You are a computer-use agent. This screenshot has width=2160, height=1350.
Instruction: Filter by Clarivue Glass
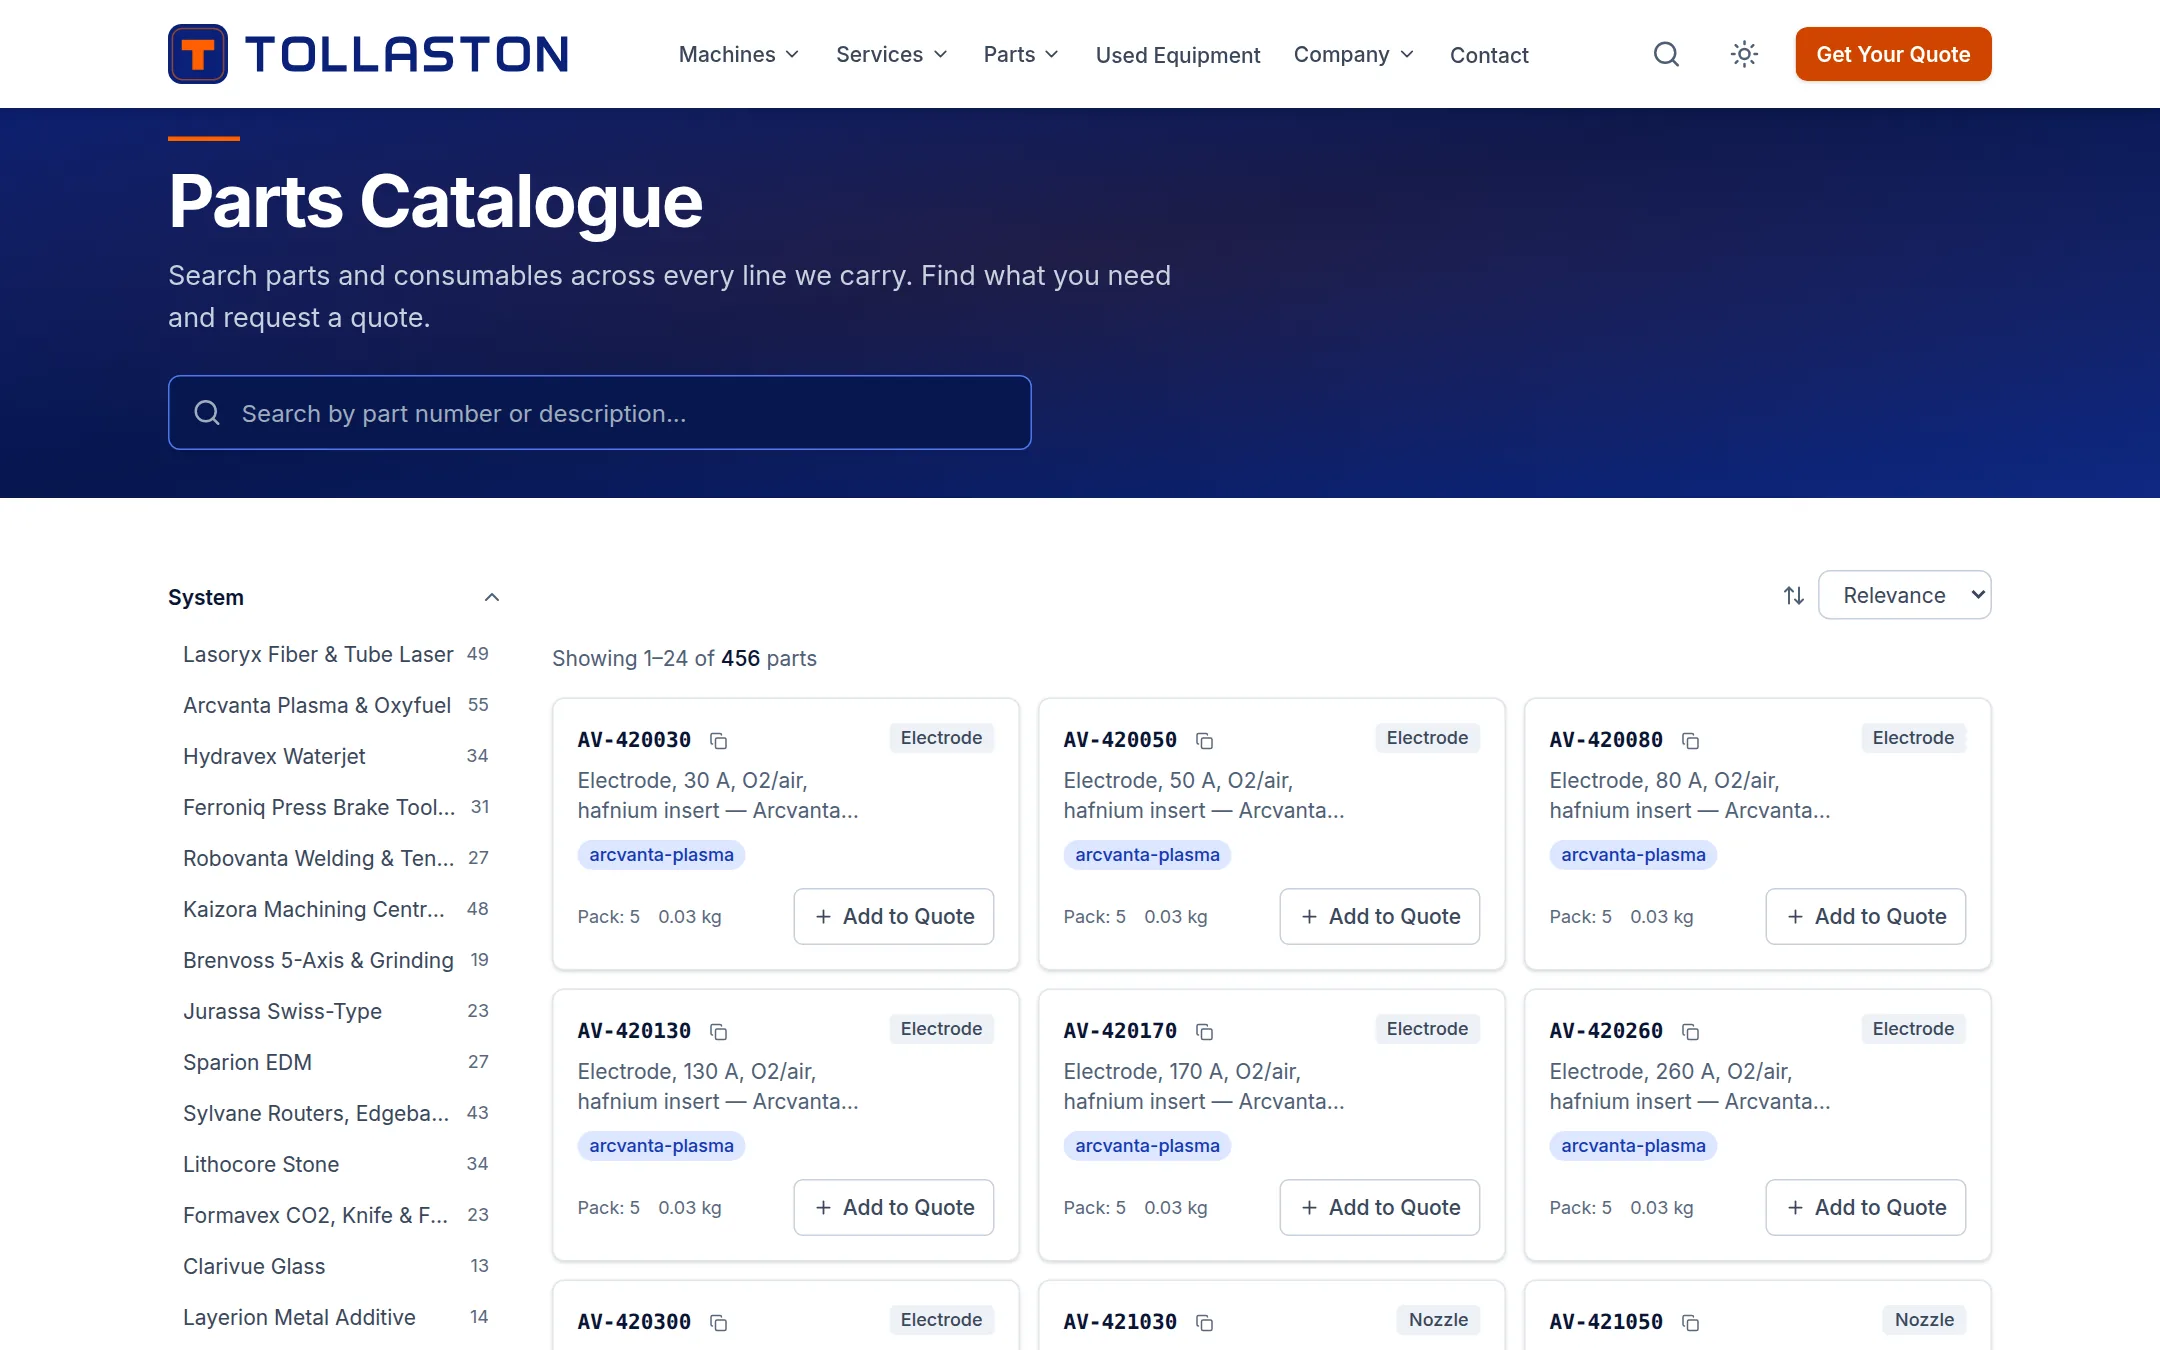click(335, 1266)
